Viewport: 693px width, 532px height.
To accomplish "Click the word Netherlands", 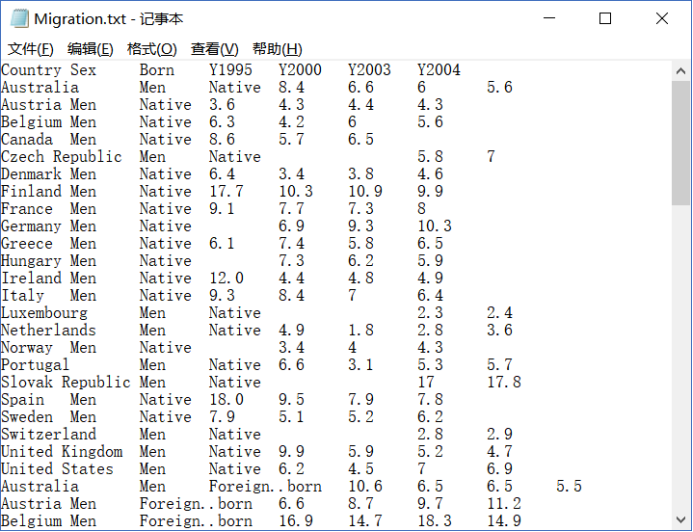I will pyautogui.click(x=48, y=331).
